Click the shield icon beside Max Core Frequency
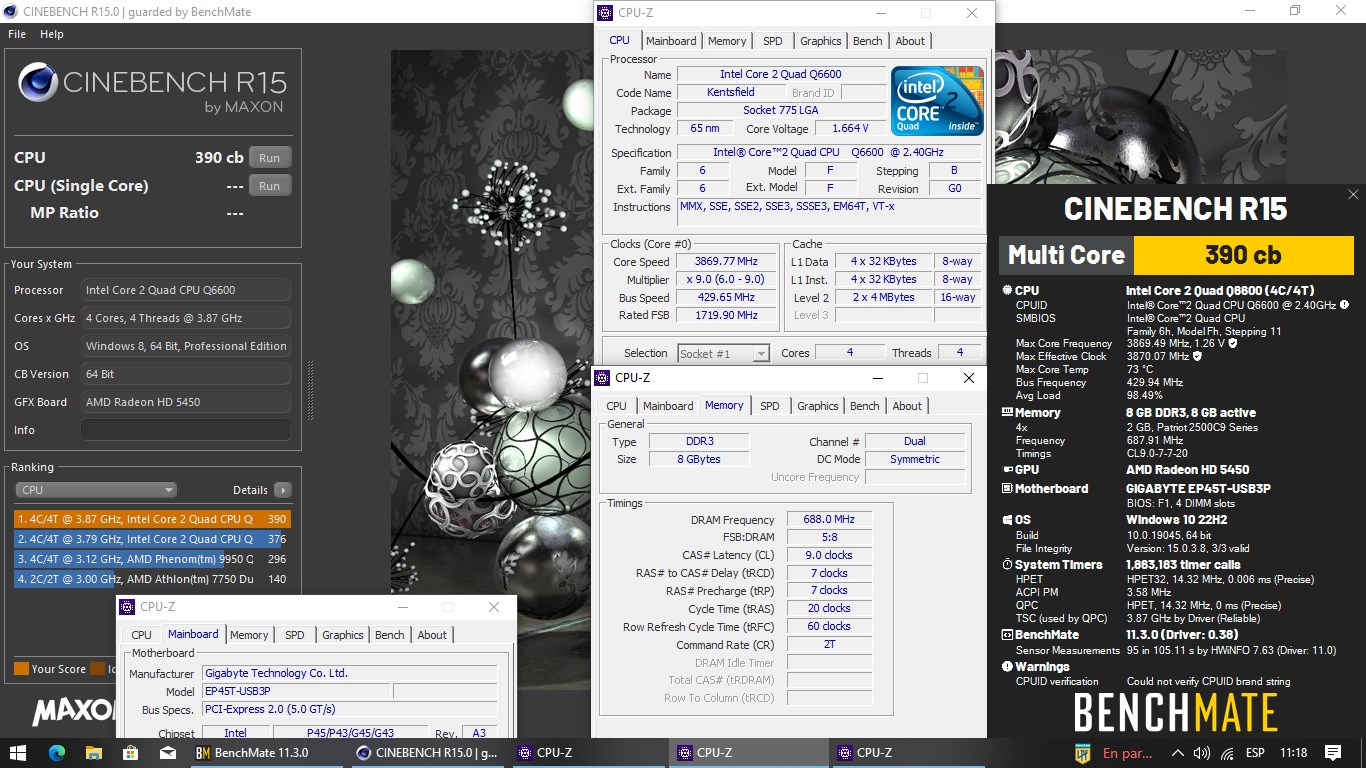The height and width of the screenshot is (768, 1366). [x=1233, y=343]
